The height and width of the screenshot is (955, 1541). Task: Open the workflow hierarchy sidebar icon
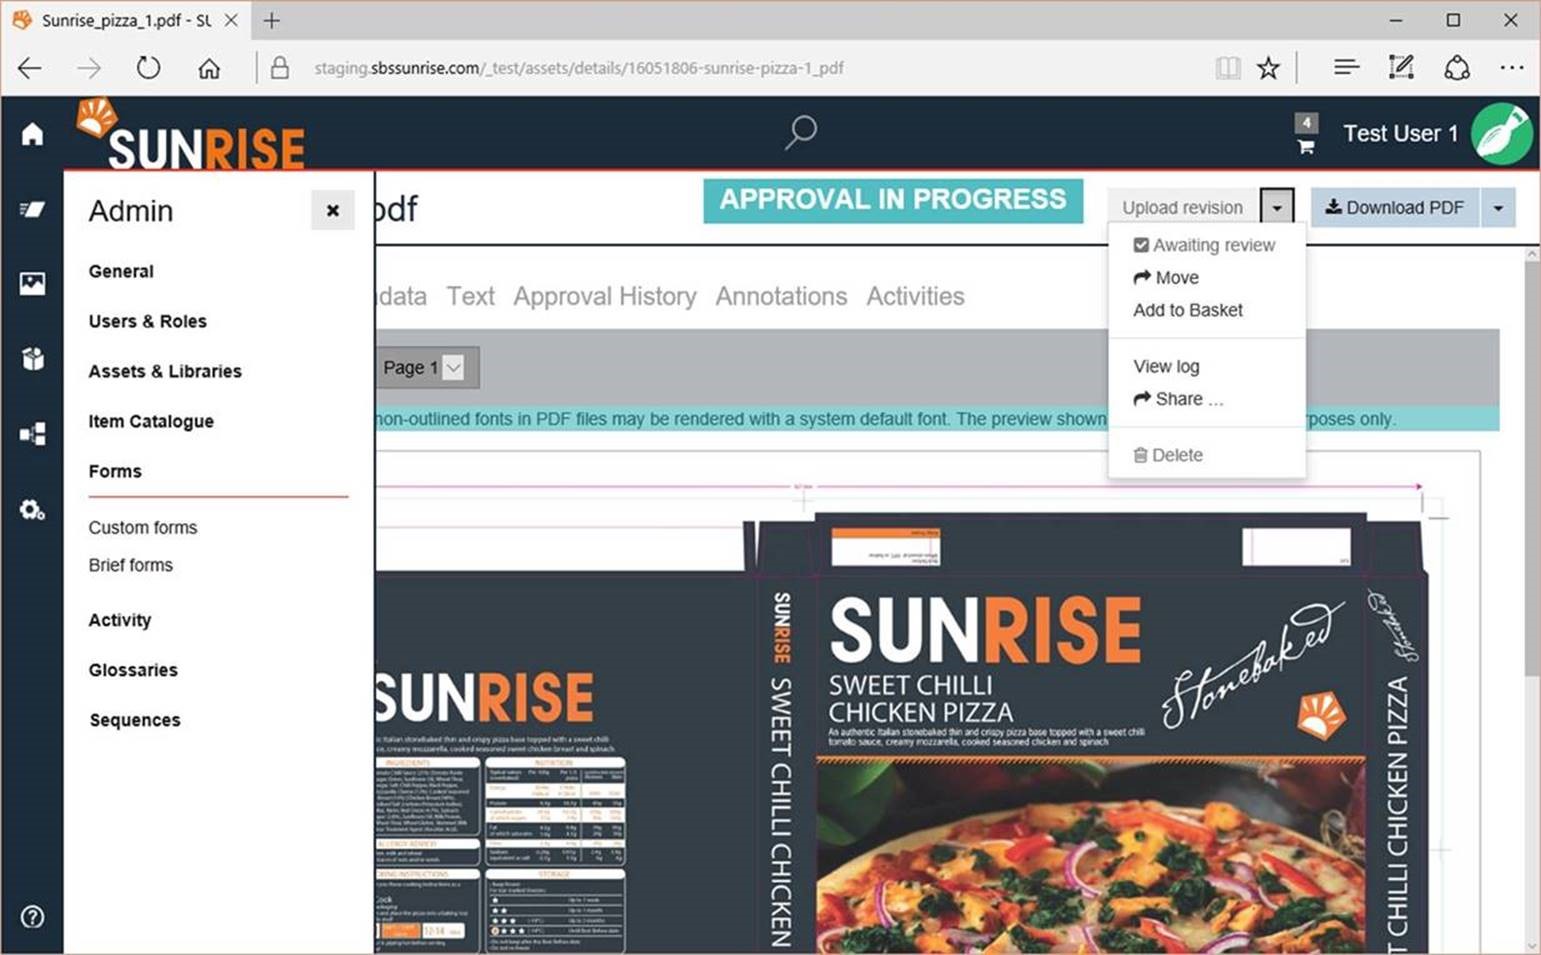tap(32, 434)
